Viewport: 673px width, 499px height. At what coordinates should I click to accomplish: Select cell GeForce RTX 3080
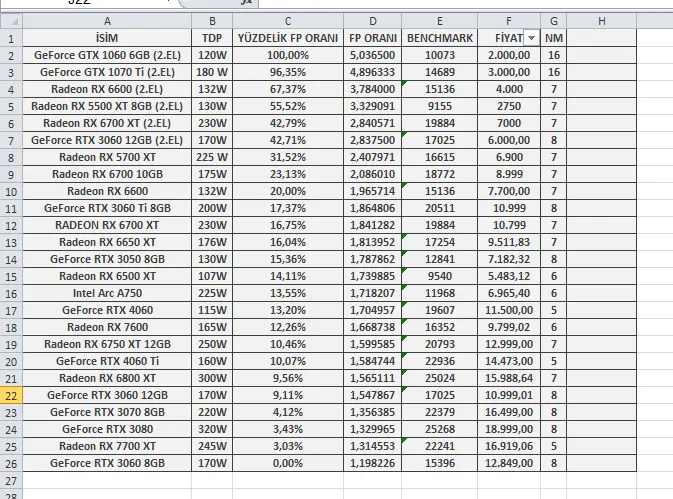pos(107,429)
